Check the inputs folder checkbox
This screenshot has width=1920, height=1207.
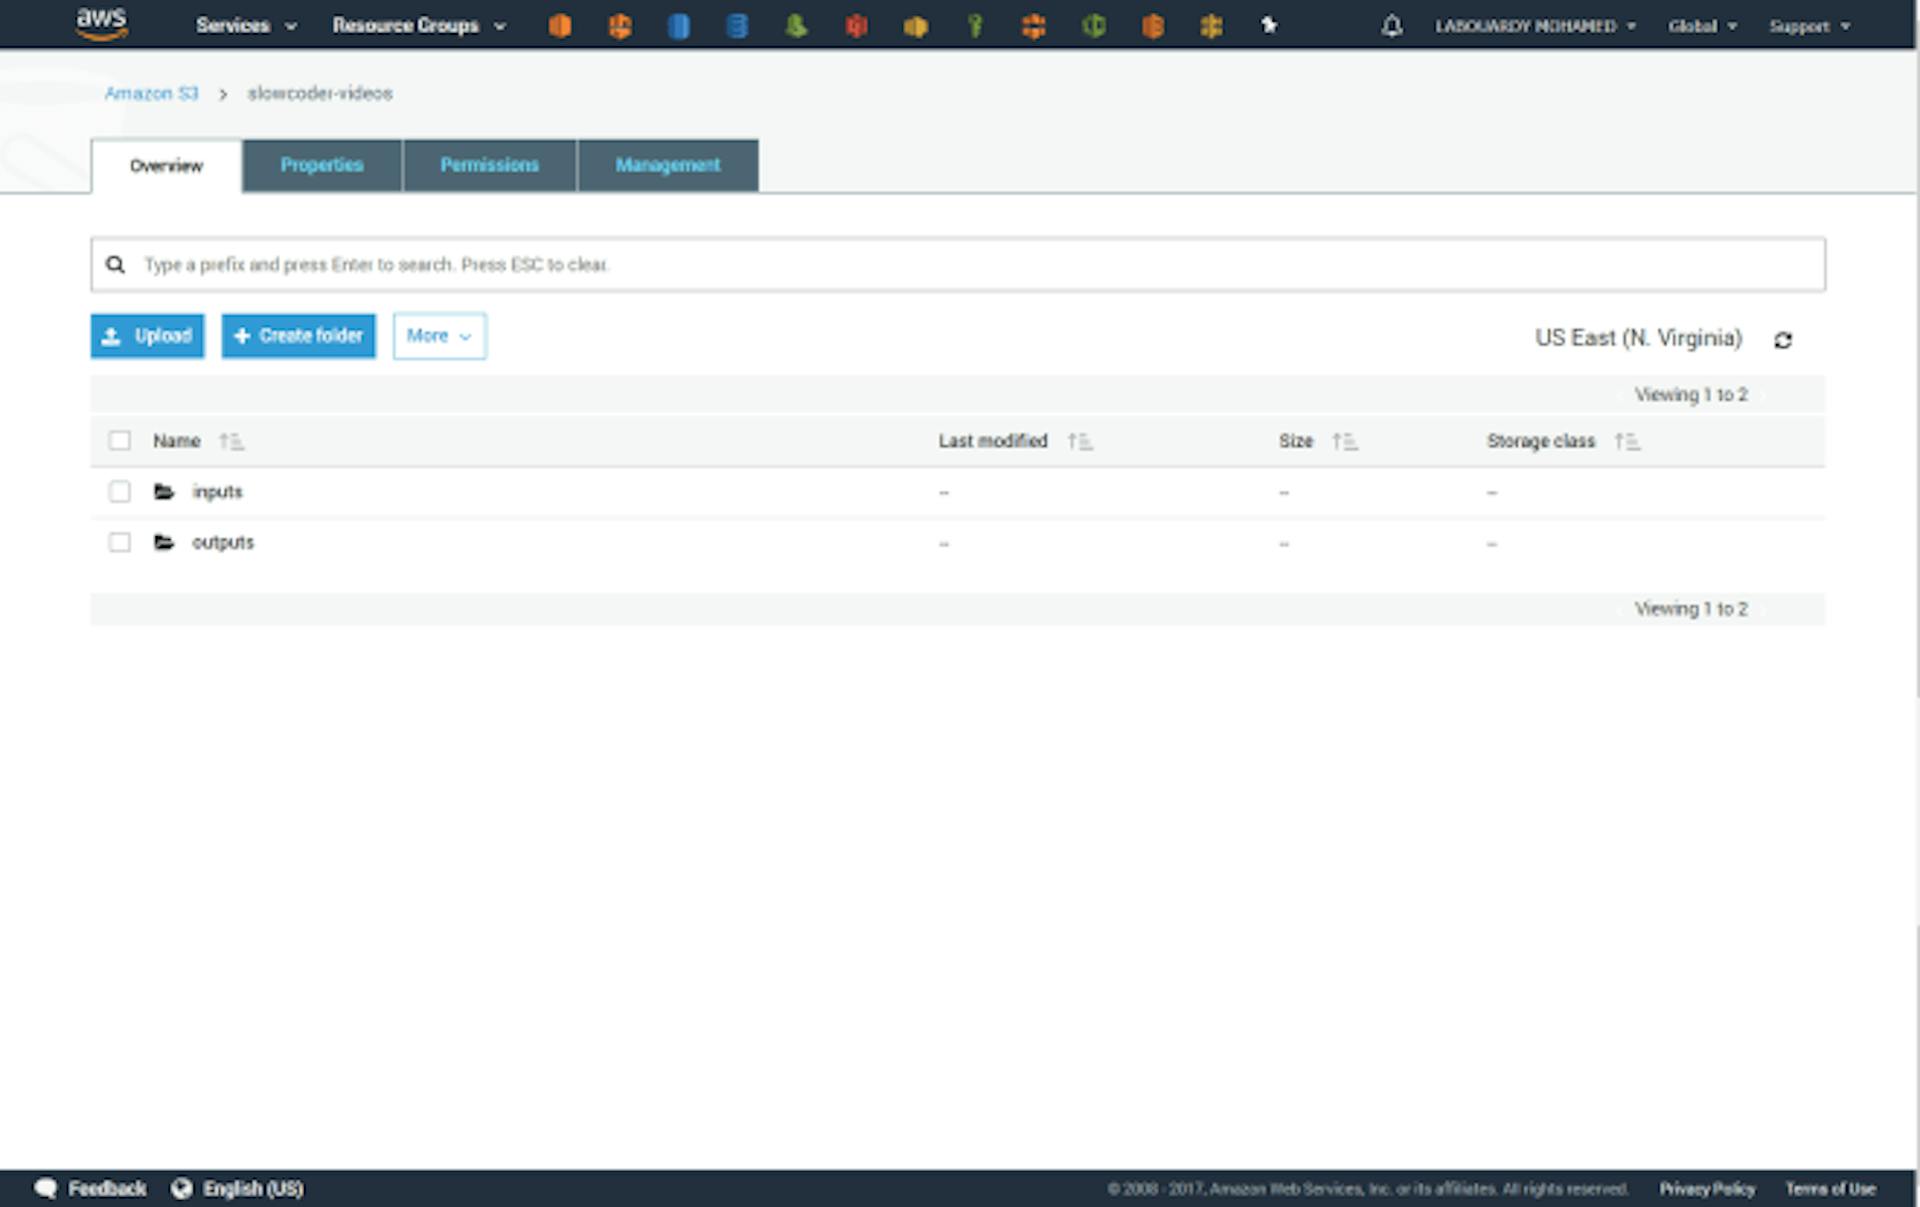119,491
